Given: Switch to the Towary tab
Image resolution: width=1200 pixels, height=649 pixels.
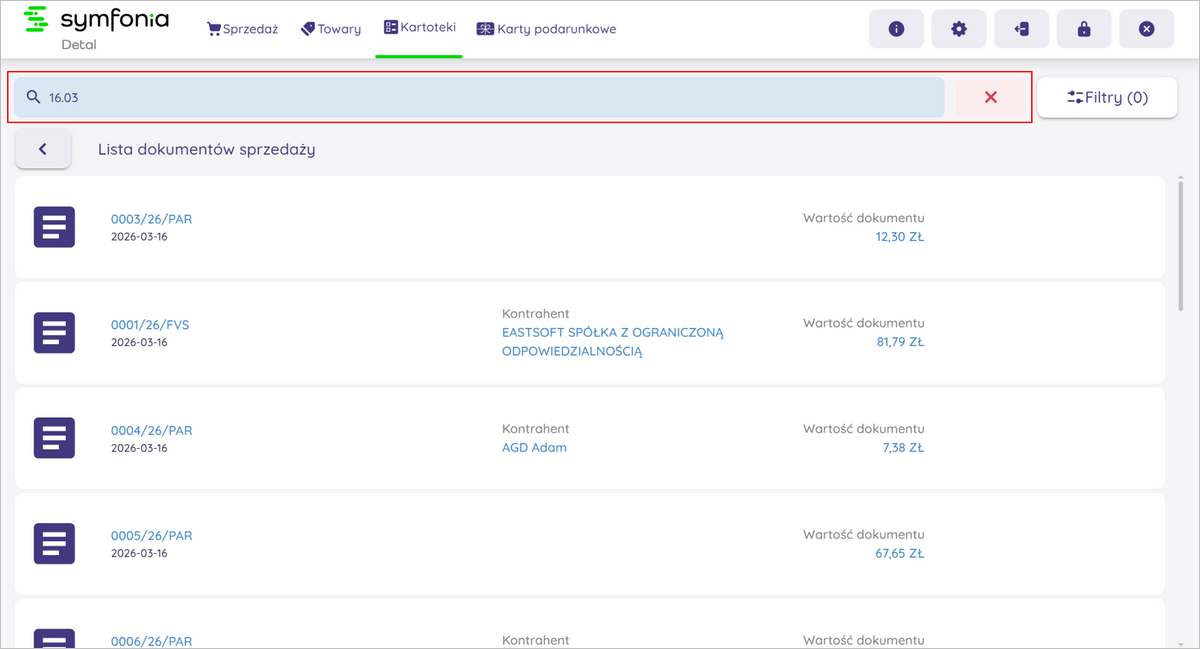Looking at the screenshot, I should 331,29.
